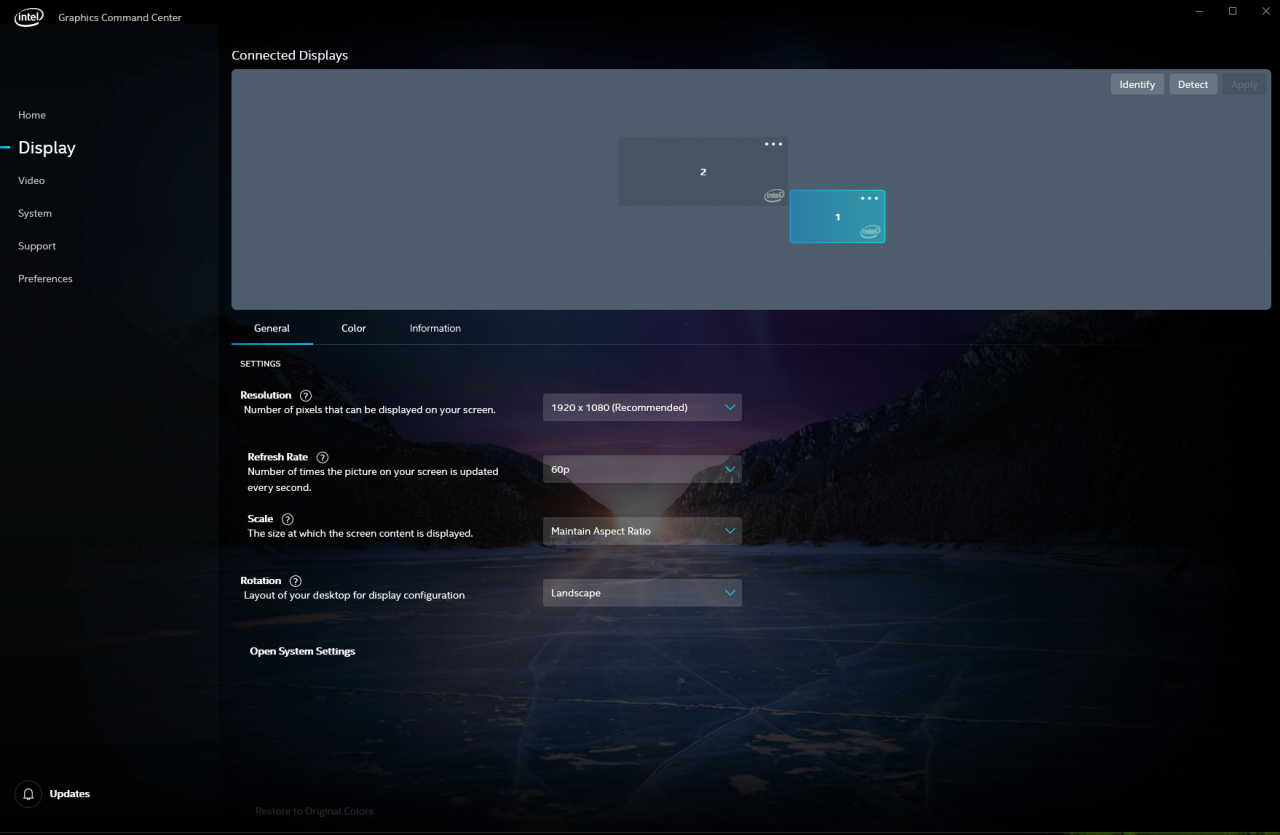
Task: Open Support in the sidebar
Action: tap(37, 246)
